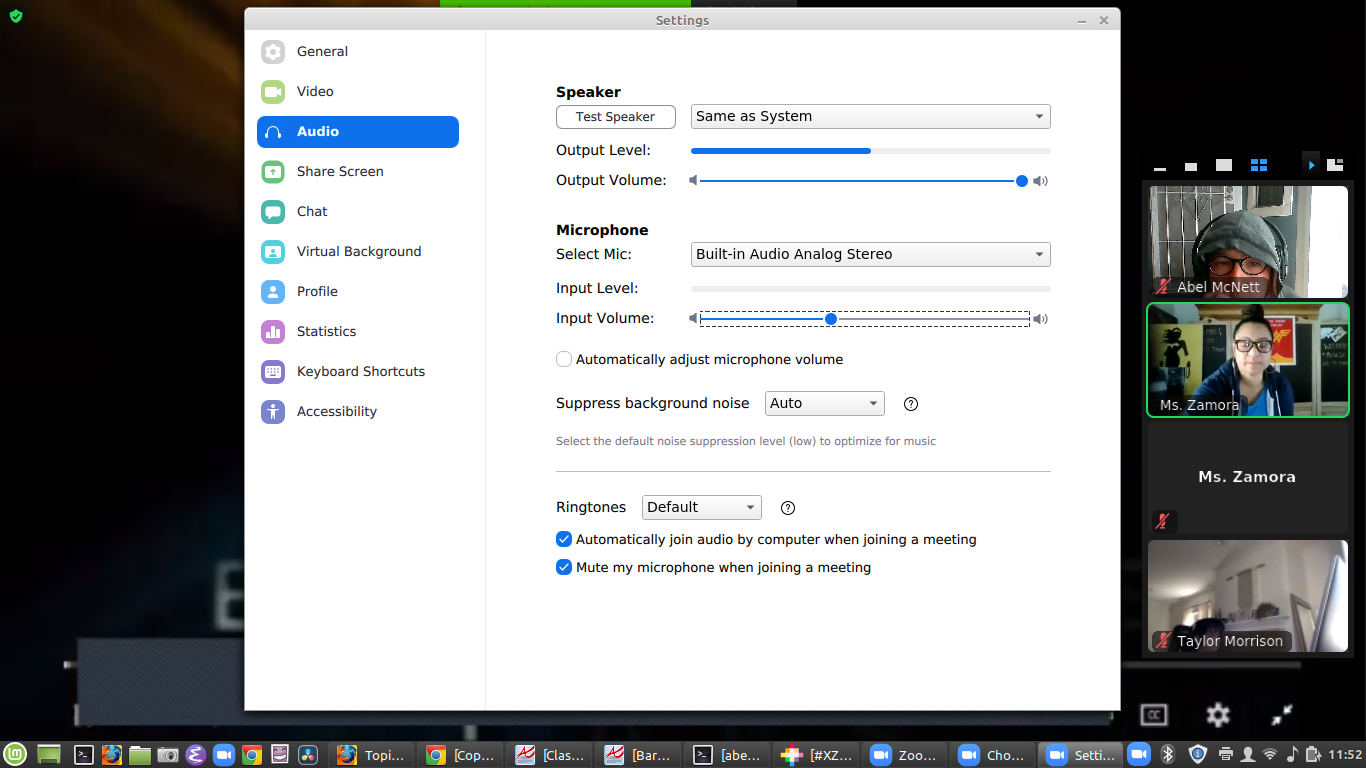Click the output volume loud speaker icon

(1041, 181)
